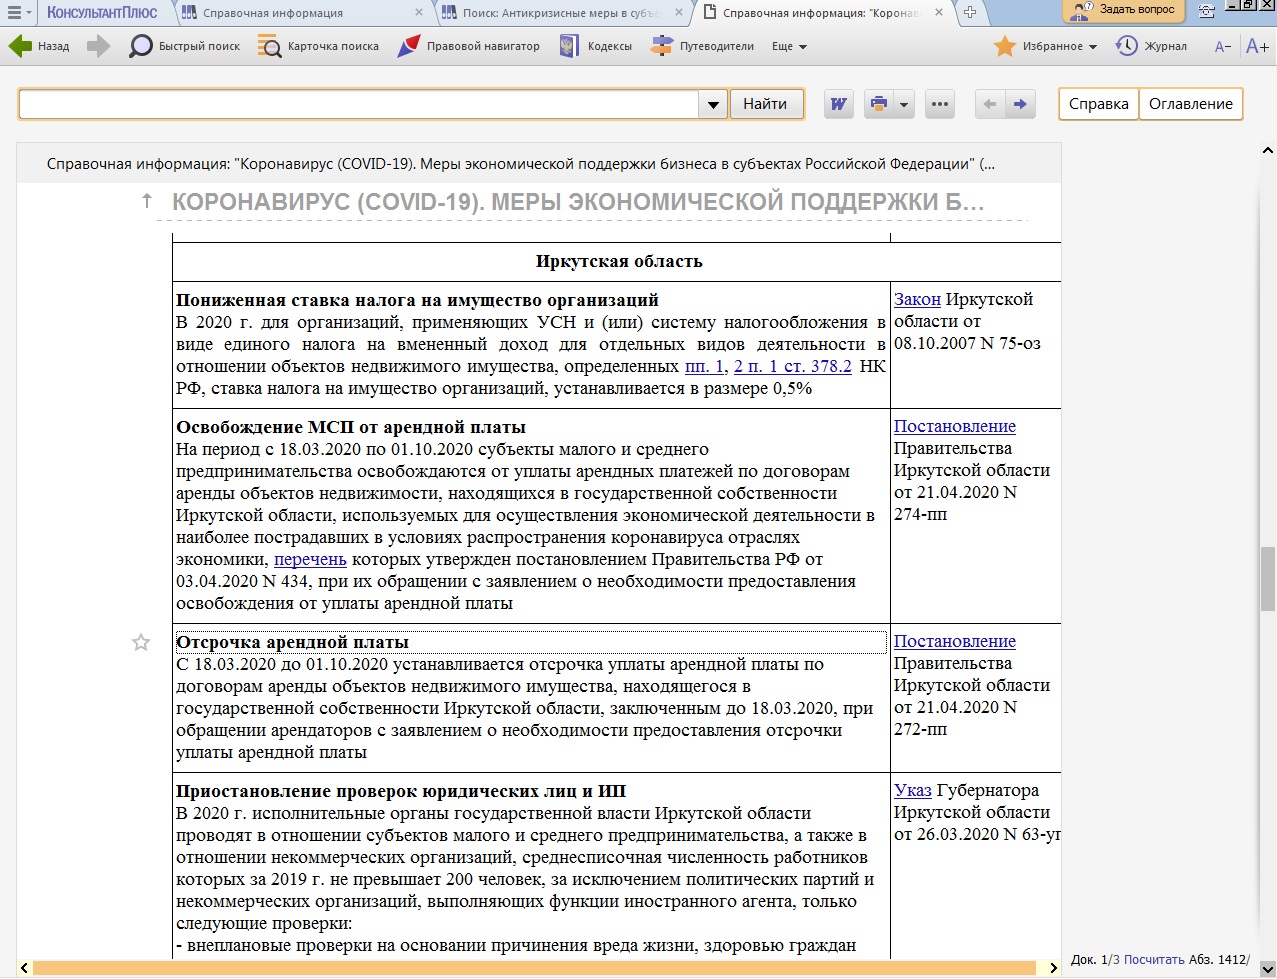This screenshot has height=979, width=1277.
Task: Toggle the bookmark star beside Отсрочка арендной платы
Action: coord(141,642)
